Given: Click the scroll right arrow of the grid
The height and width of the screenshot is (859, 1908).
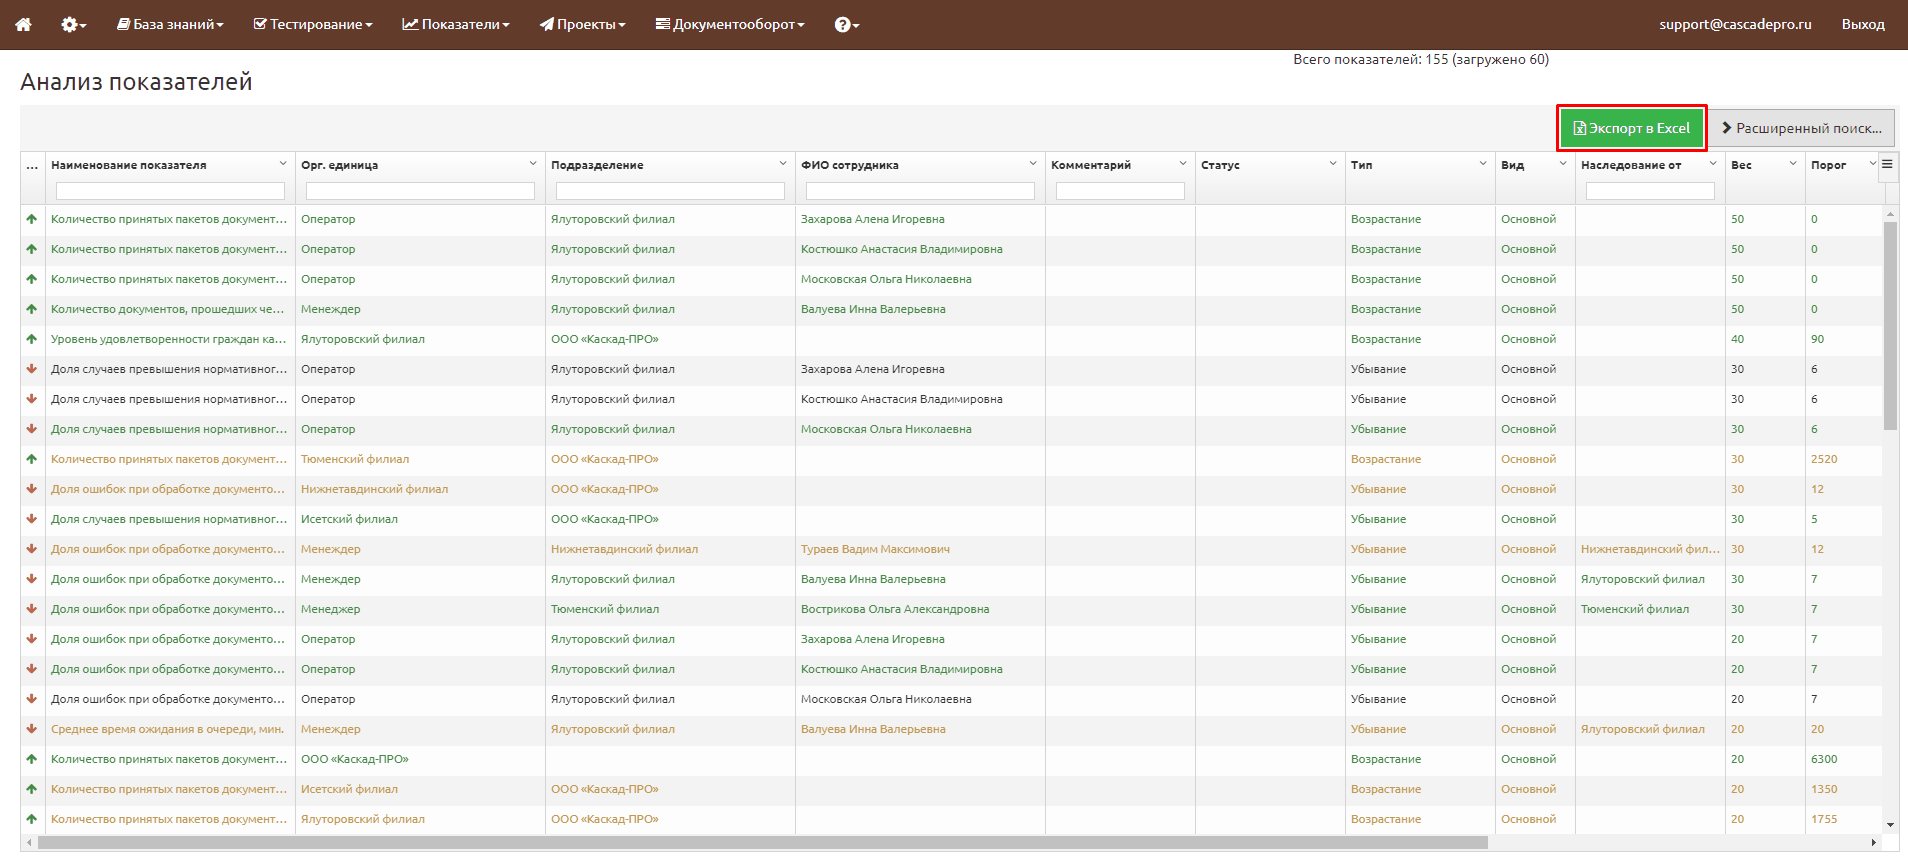Looking at the screenshot, I should 1874,843.
